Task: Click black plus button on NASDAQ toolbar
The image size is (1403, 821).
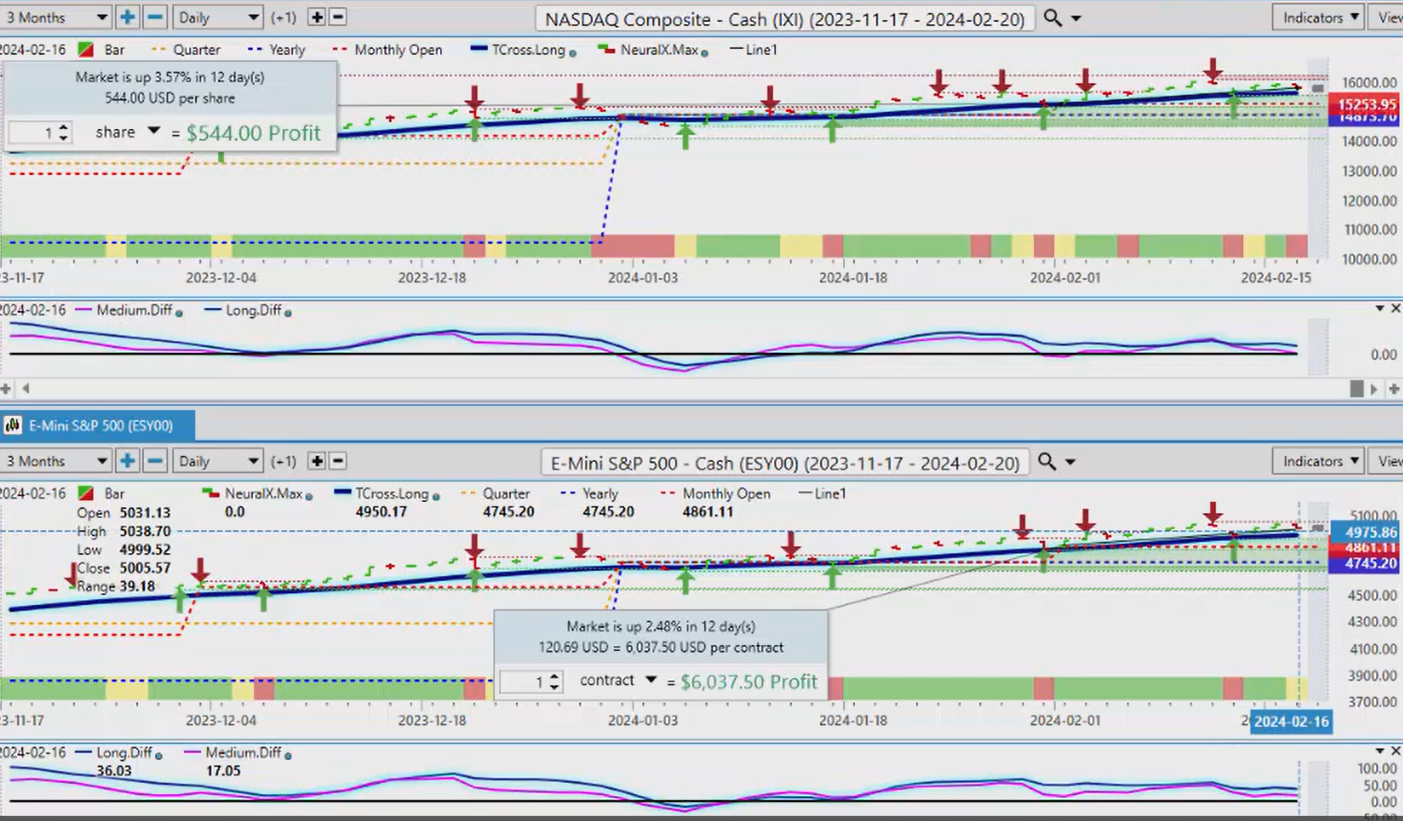Action: (317, 17)
